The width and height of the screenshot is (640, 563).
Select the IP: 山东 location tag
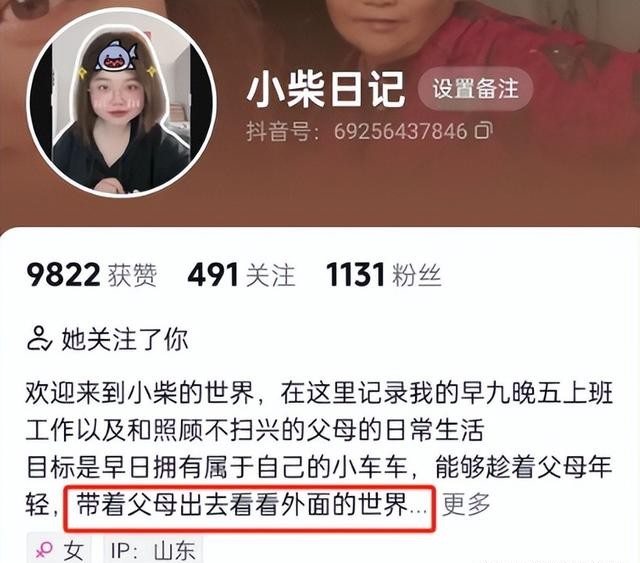tap(153, 550)
